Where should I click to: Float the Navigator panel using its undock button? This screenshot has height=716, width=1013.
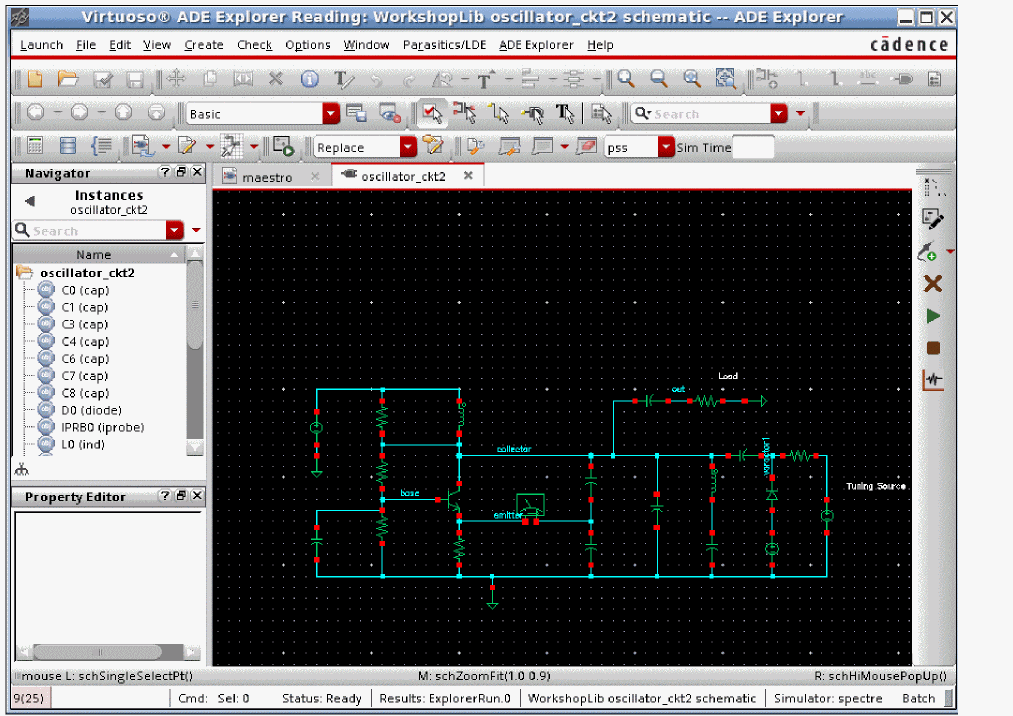181,173
